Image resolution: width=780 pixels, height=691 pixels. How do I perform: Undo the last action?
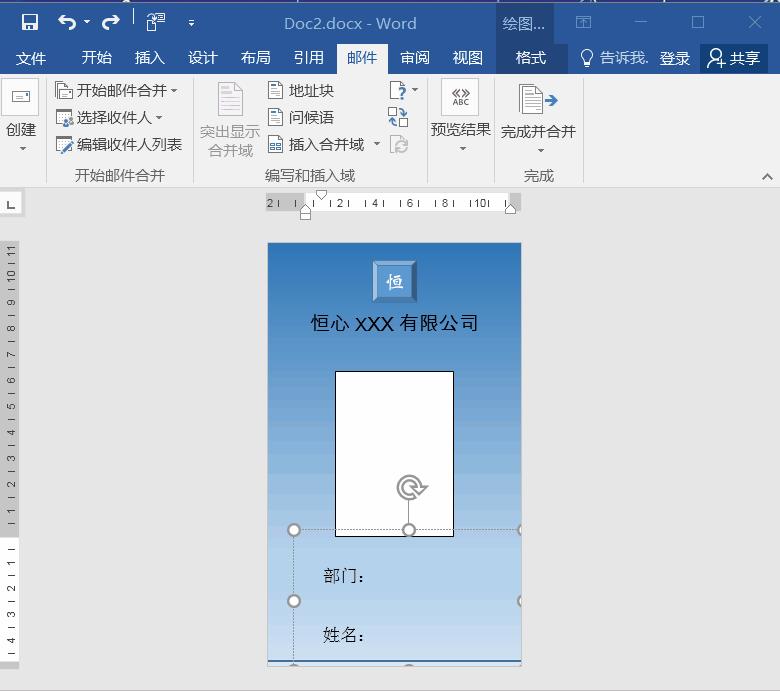pyautogui.click(x=67, y=22)
